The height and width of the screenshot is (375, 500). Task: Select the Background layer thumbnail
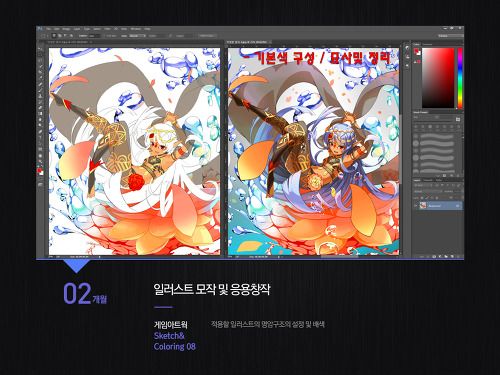[423, 206]
